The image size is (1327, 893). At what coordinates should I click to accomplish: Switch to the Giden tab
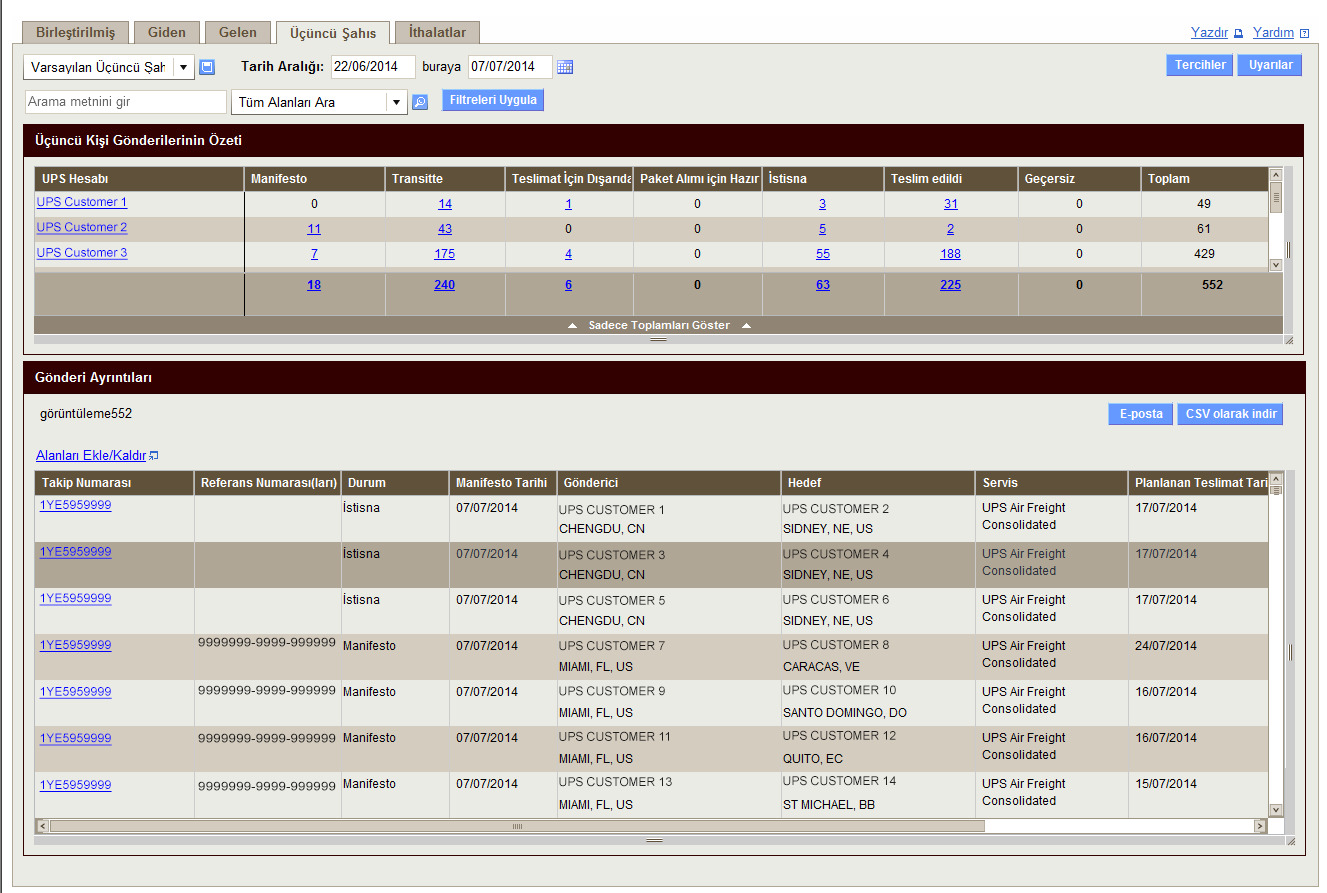coord(167,32)
